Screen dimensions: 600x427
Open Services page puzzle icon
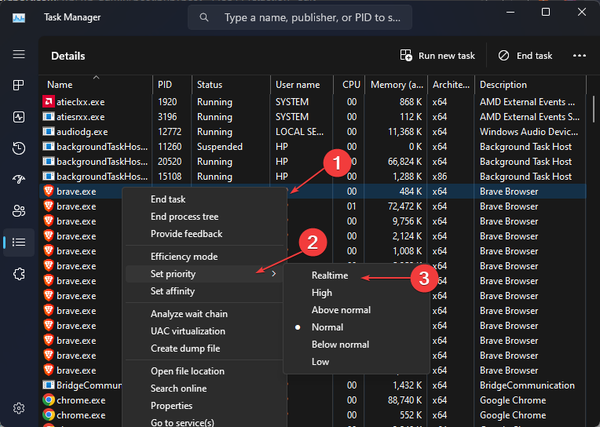point(18,273)
